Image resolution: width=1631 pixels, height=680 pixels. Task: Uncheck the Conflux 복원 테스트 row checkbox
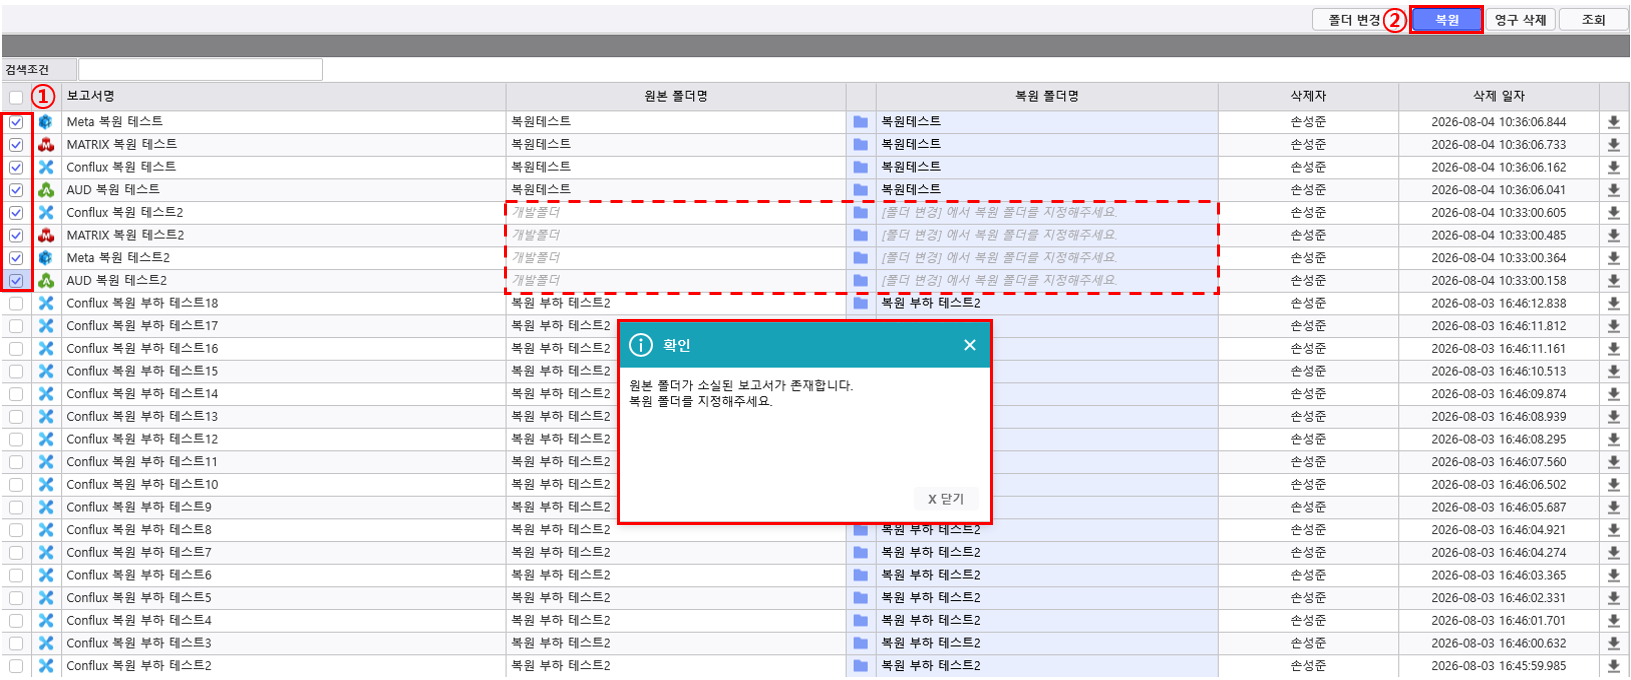(x=16, y=167)
